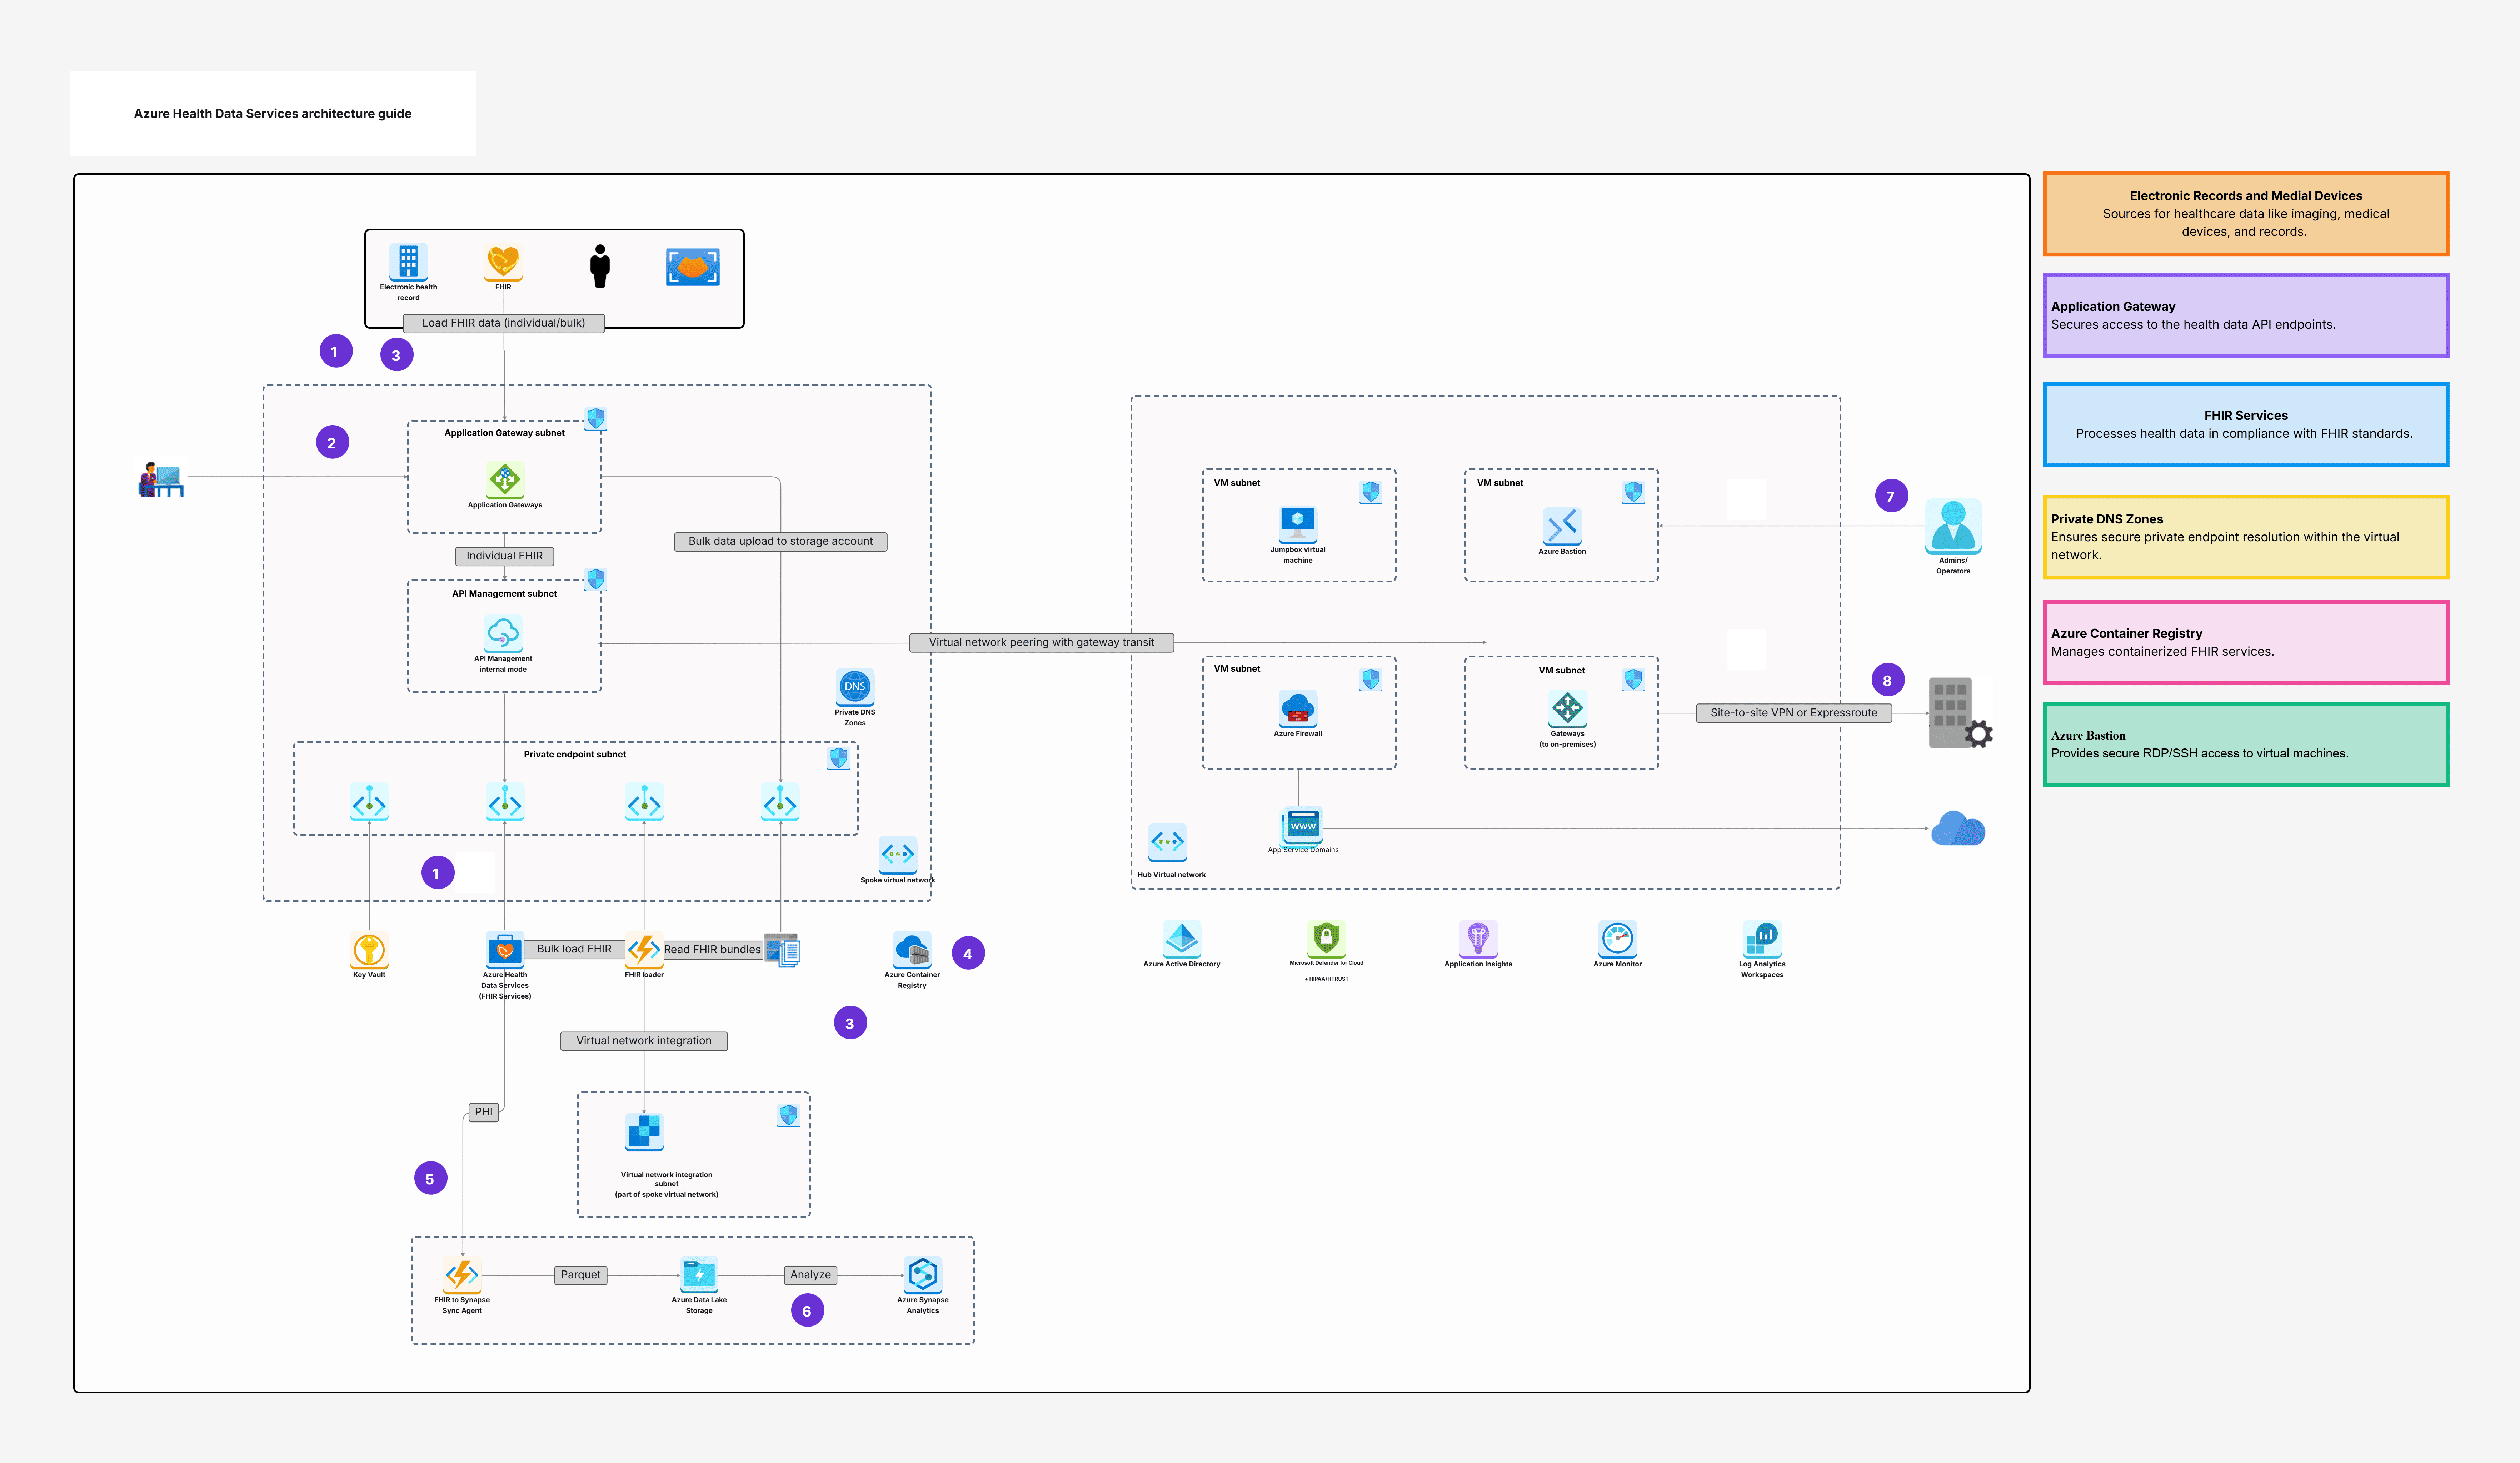Click the Bulk load FHIR label
This screenshot has height=1463, width=2520.
click(574, 949)
